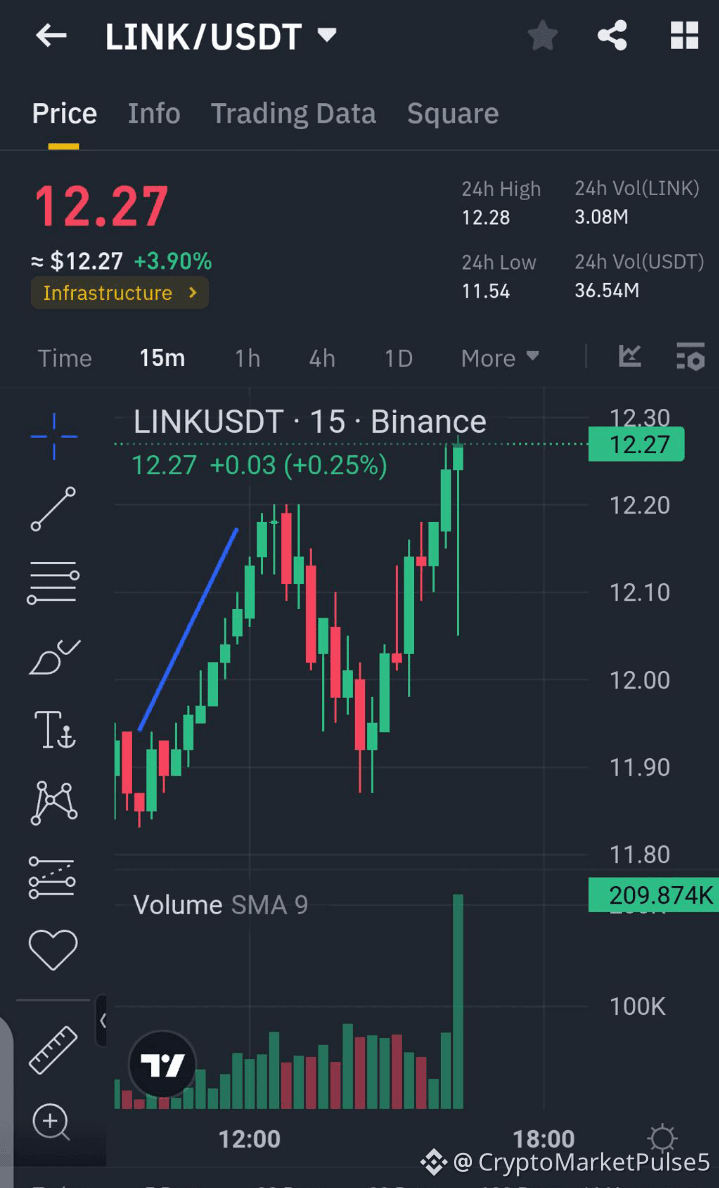Tap the +0.03 (+0.25%) candle change text
Screen dimensions: 719x1188
tap(298, 464)
